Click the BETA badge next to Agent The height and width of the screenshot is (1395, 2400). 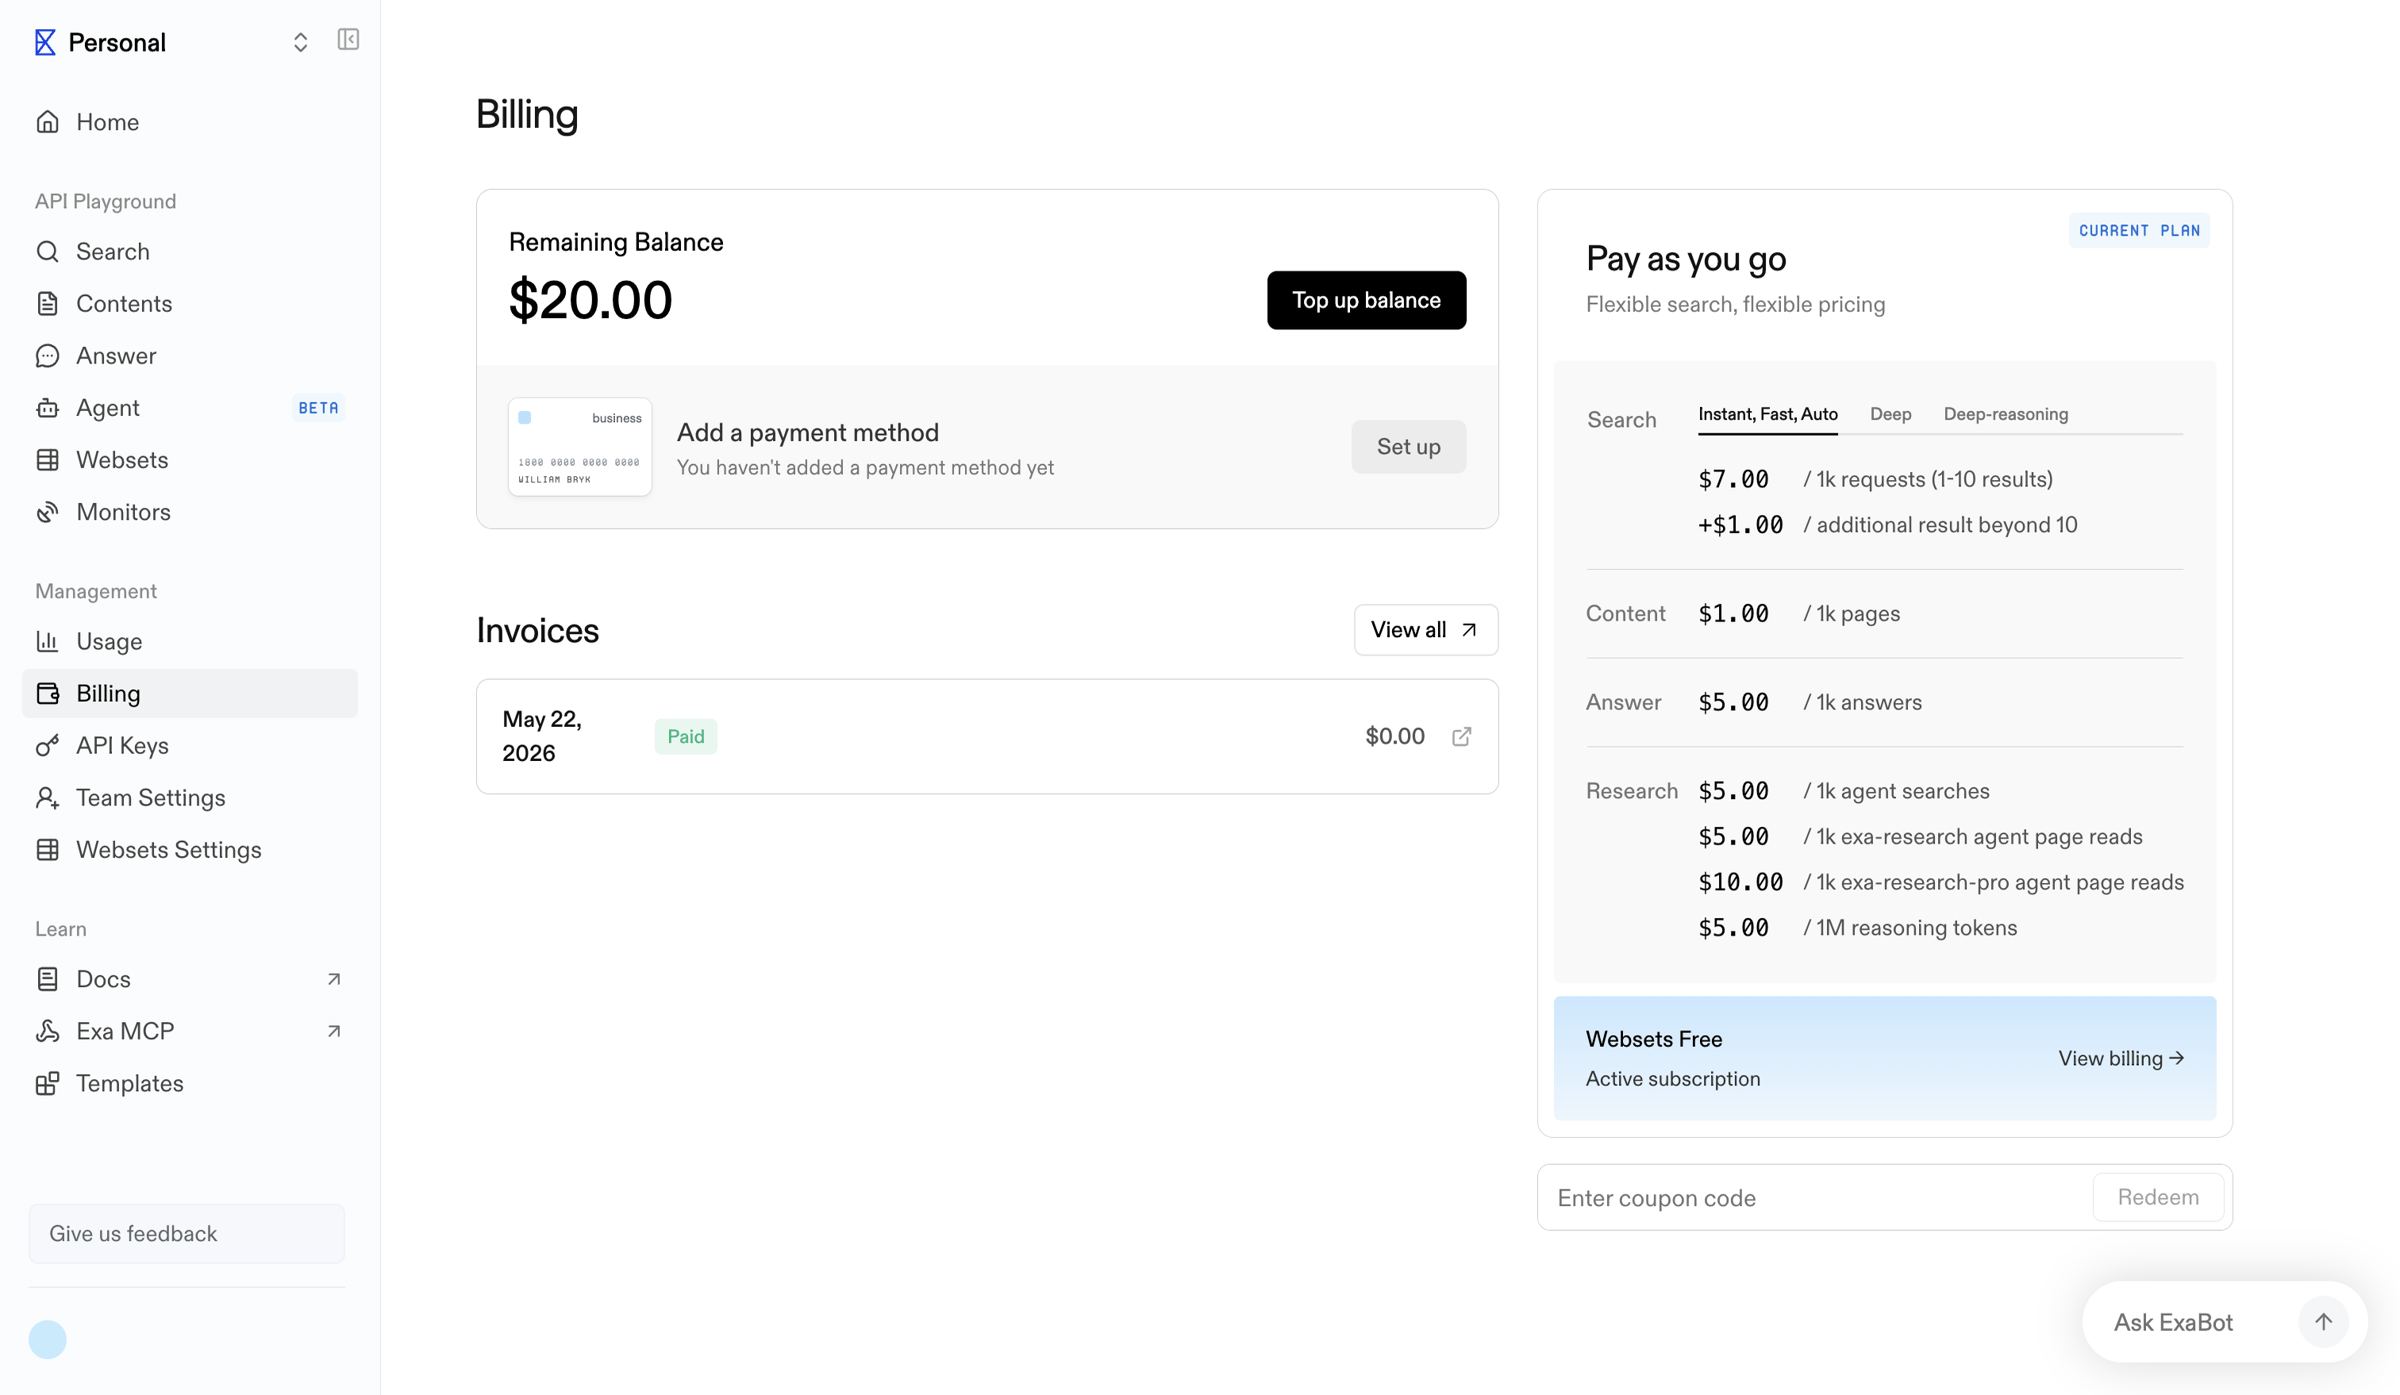pos(319,407)
